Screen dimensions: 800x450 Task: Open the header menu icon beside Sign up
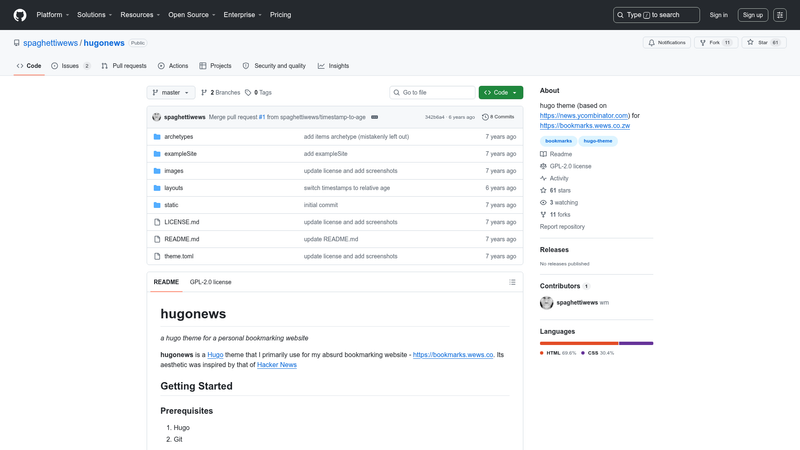tap(780, 15)
